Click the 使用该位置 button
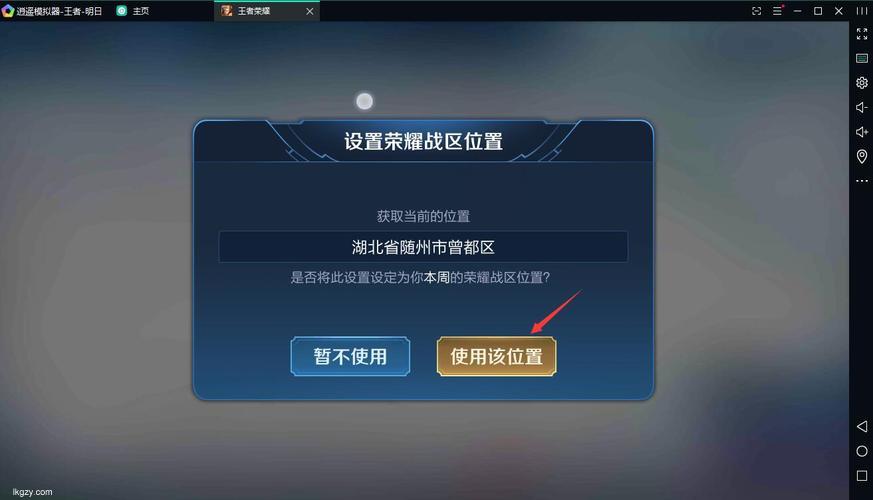The height and width of the screenshot is (500, 873). [497, 356]
